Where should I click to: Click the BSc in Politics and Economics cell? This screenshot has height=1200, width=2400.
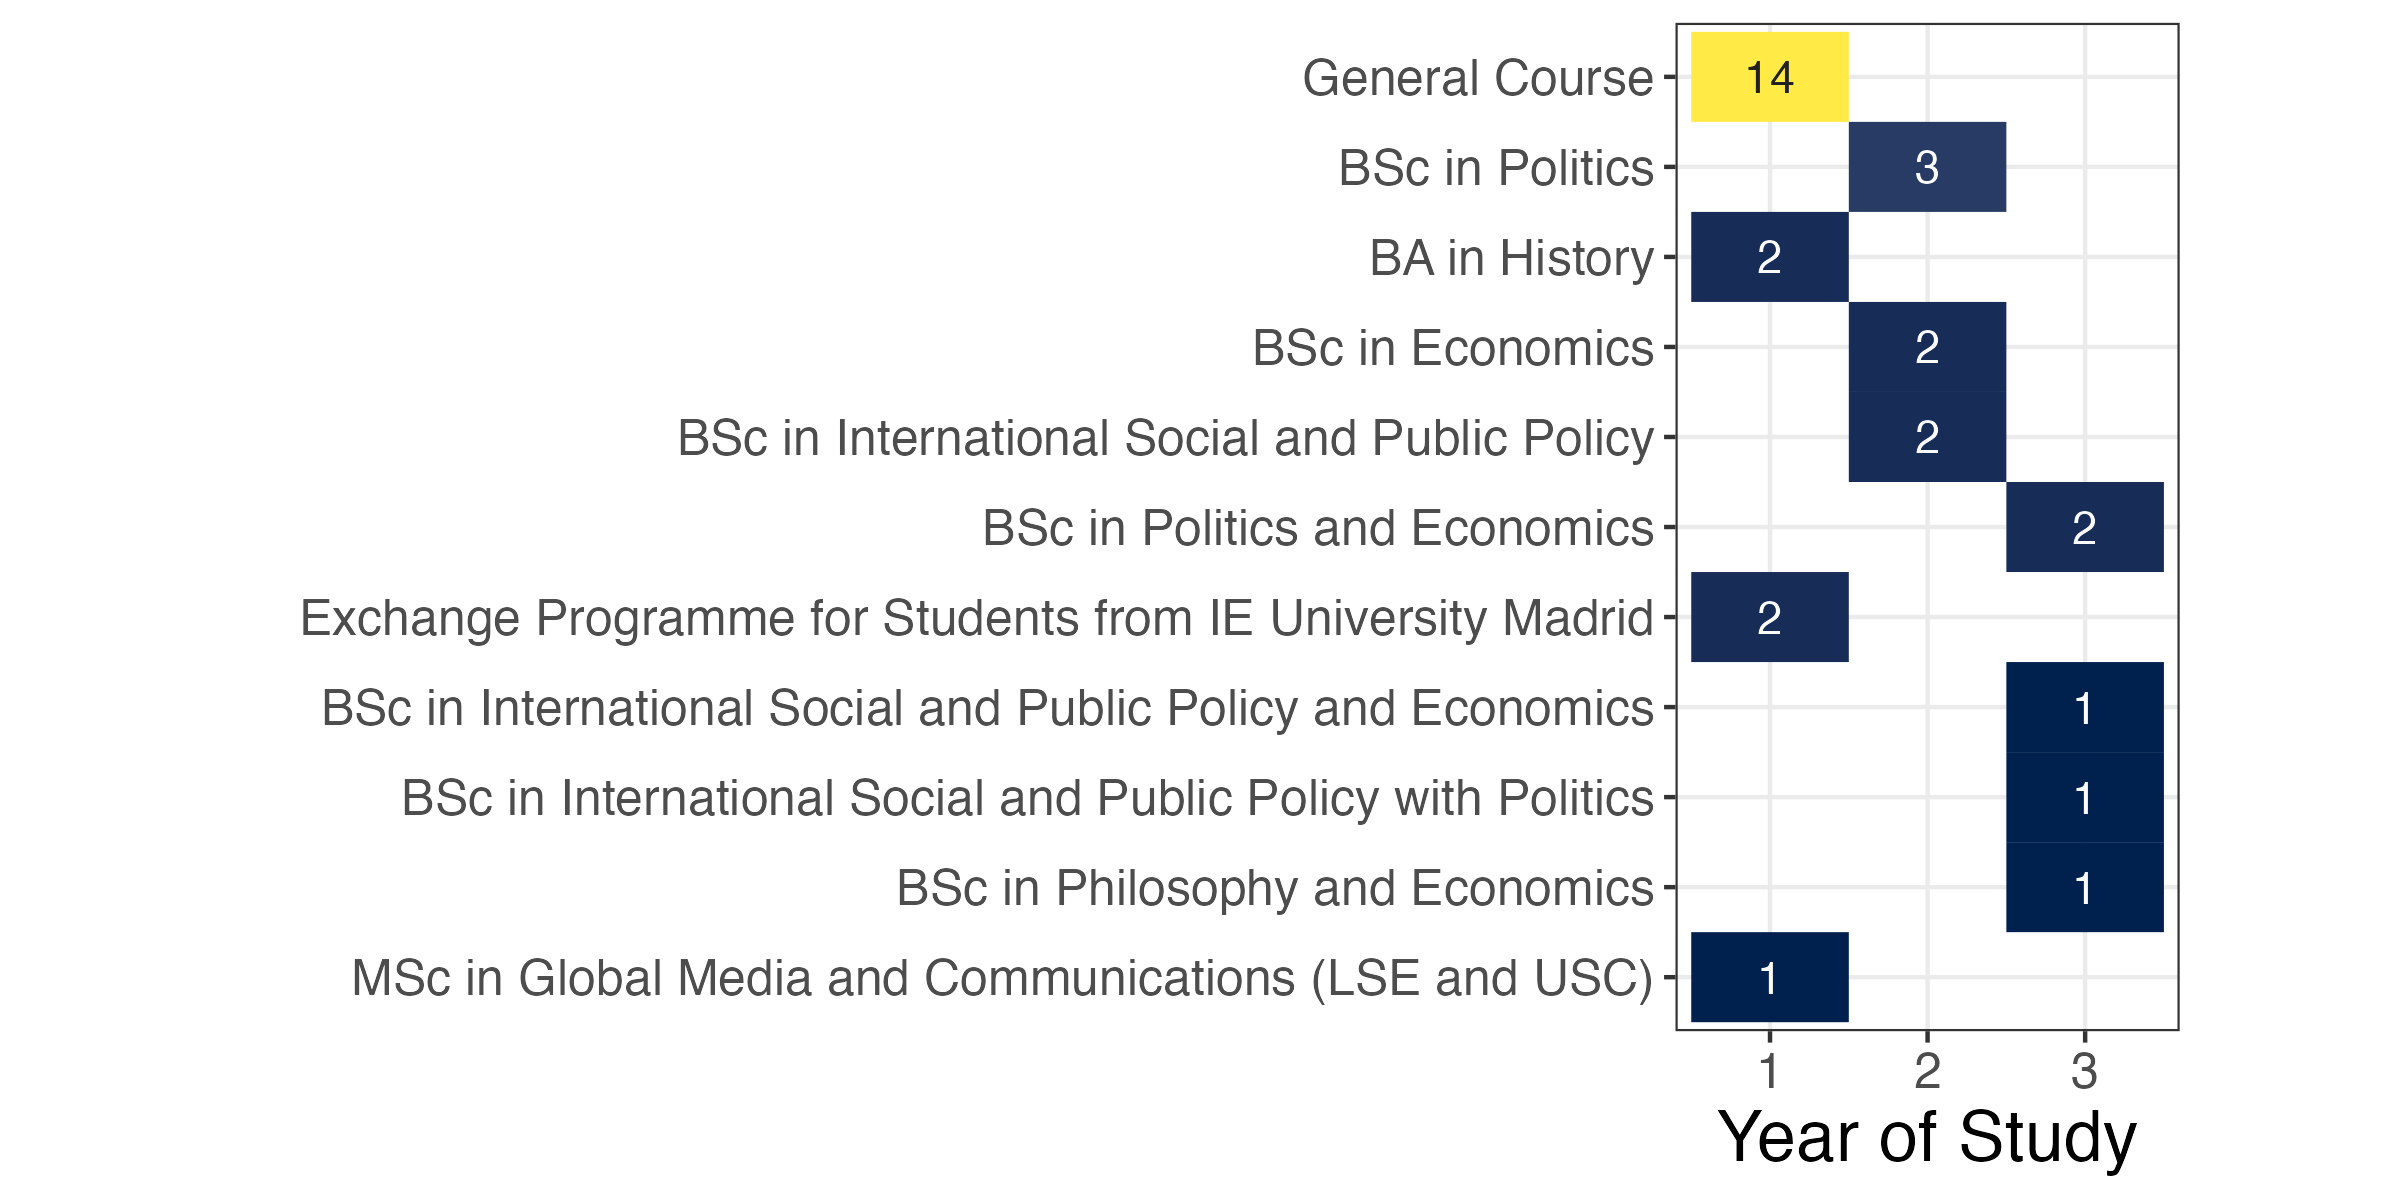2084,527
